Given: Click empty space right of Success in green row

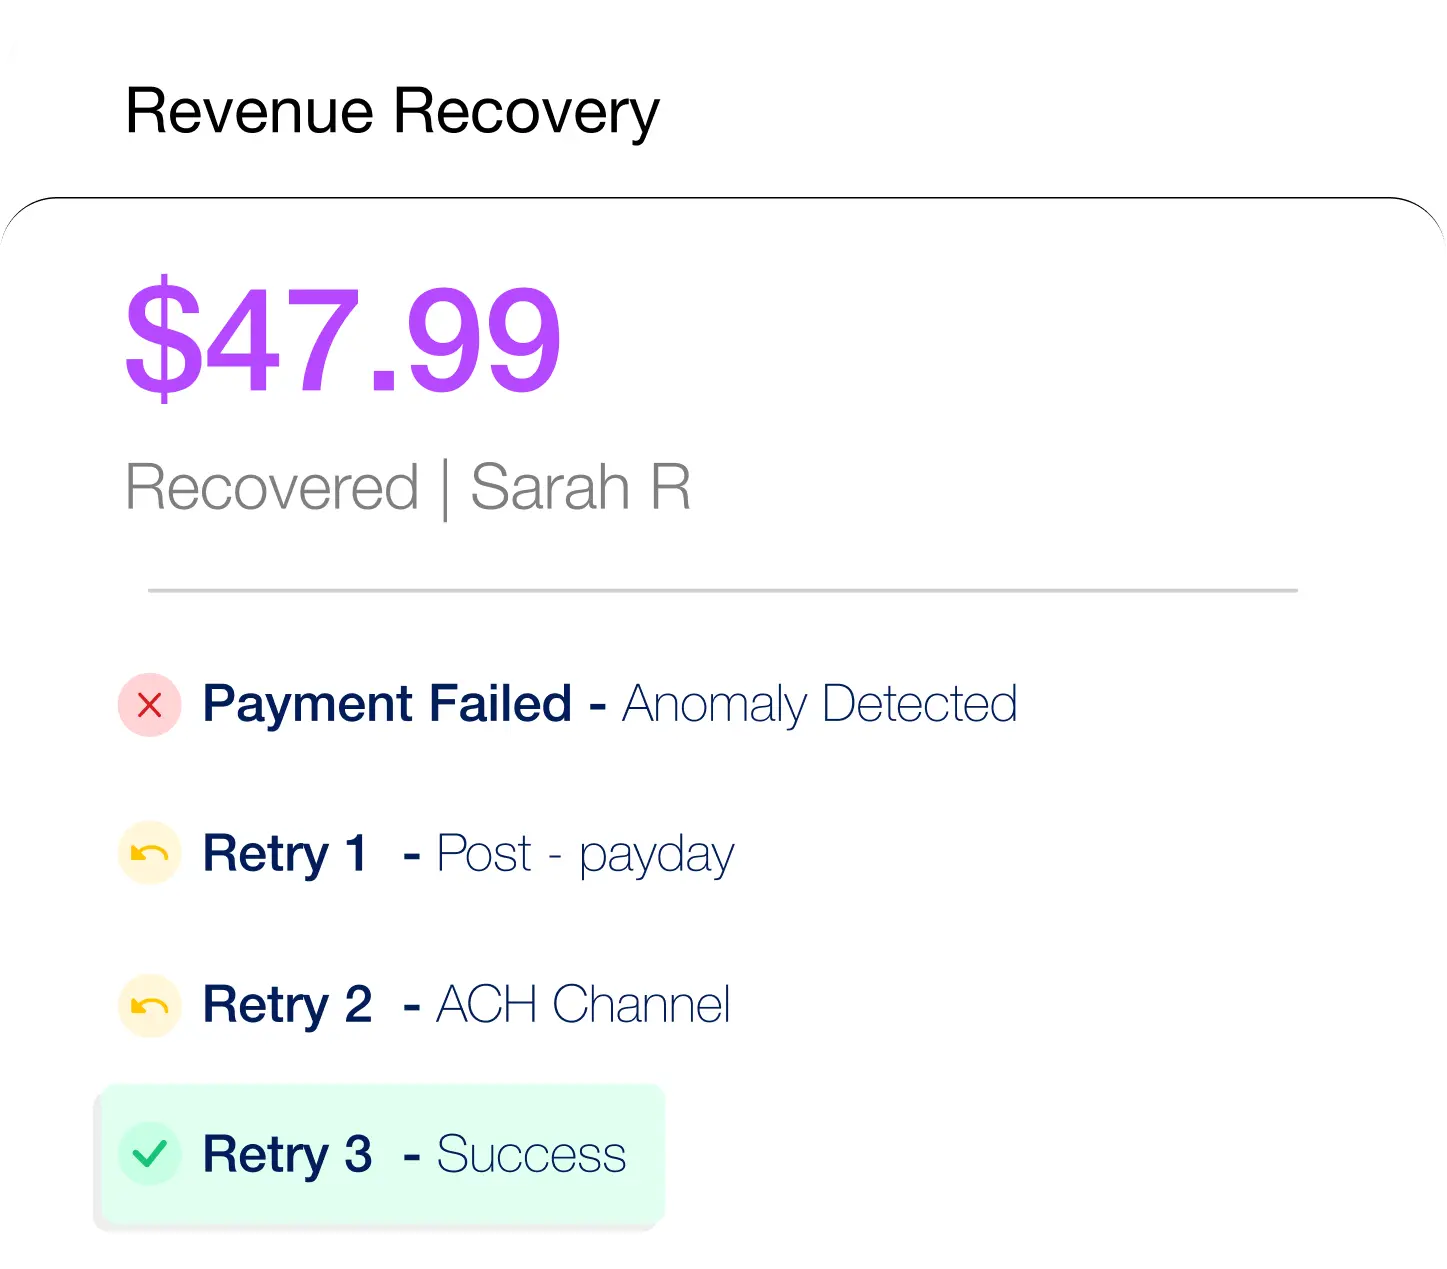Looking at the screenshot, I should [646, 1154].
